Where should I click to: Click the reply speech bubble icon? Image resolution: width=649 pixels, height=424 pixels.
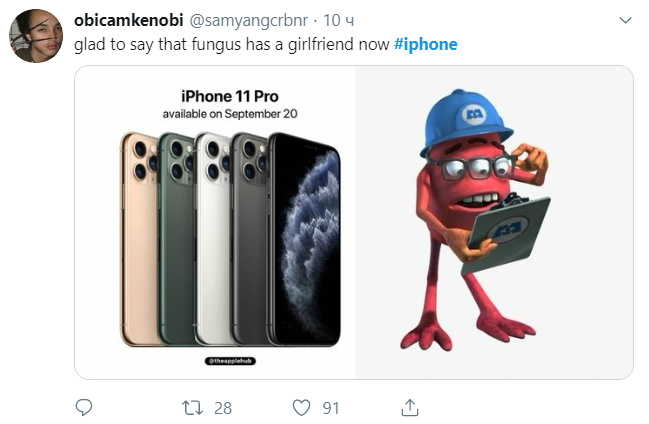[84, 407]
